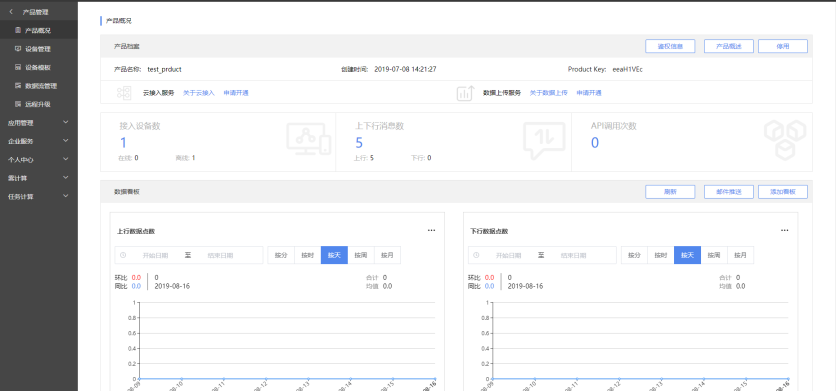
Task: Click the 数据流管理 icon in sidebar
Action: click(18, 85)
